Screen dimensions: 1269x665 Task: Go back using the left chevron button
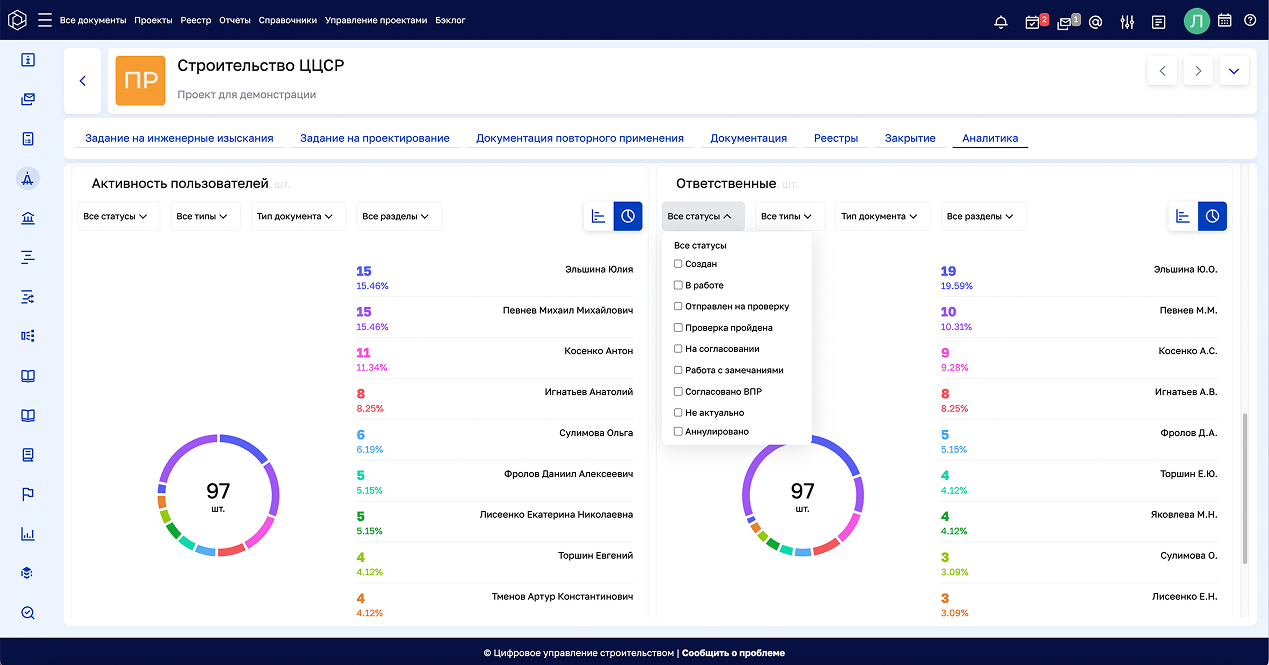(x=83, y=81)
